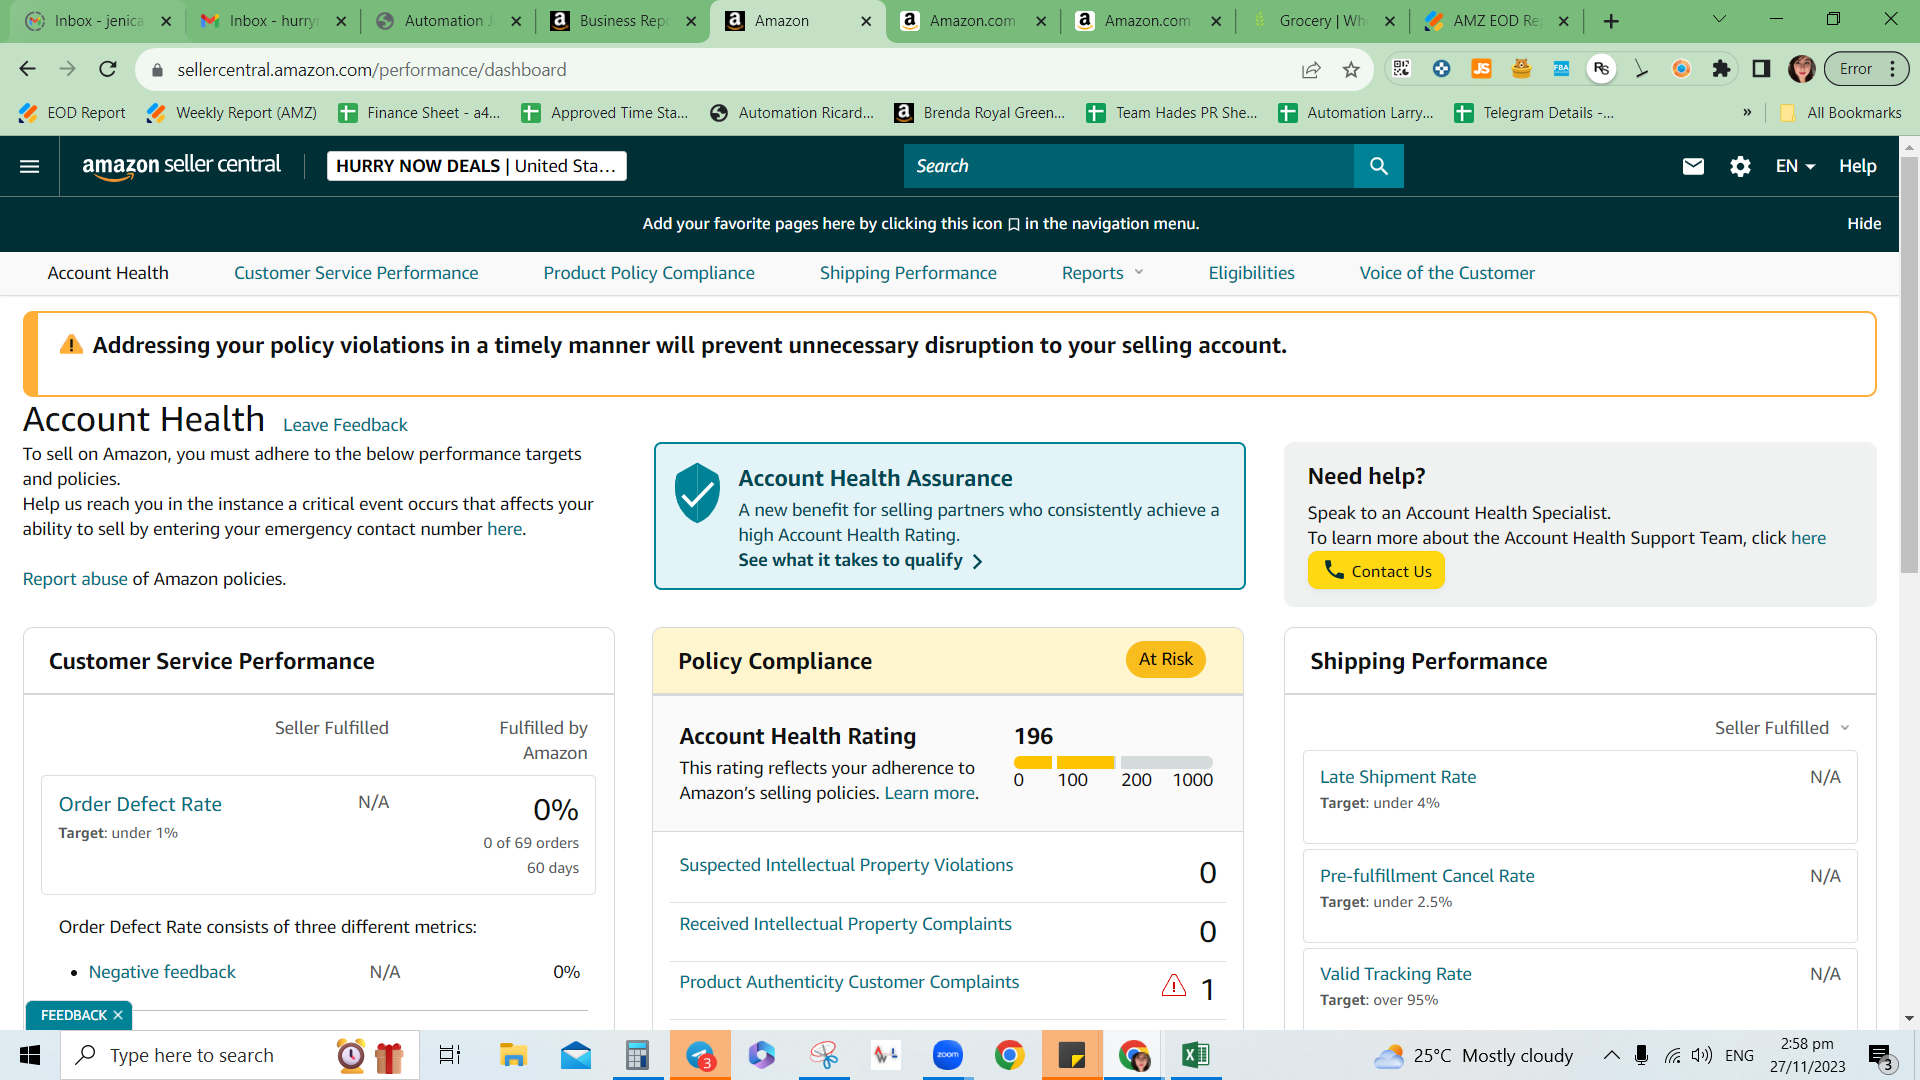1920x1080 pixels.
Task: Click the search magnifier button
Action: (1379, 166)
